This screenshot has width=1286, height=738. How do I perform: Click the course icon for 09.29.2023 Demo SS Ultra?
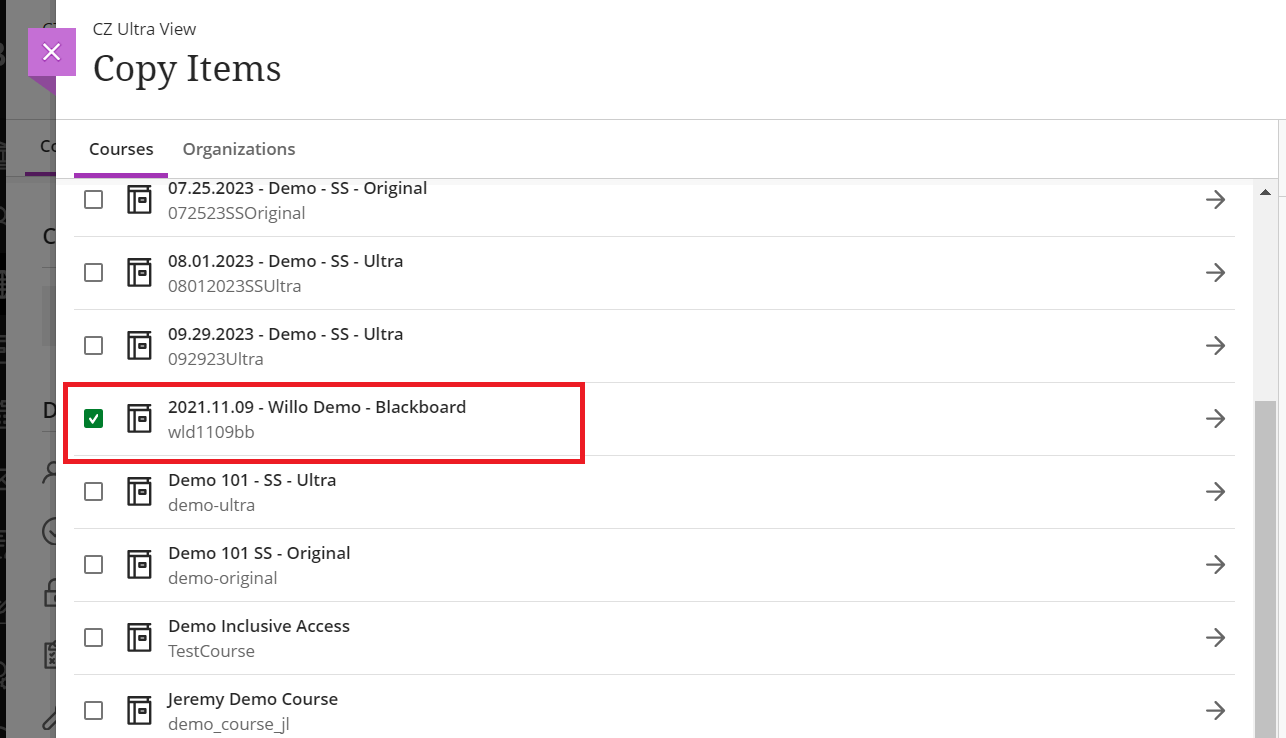click(139, 346)
